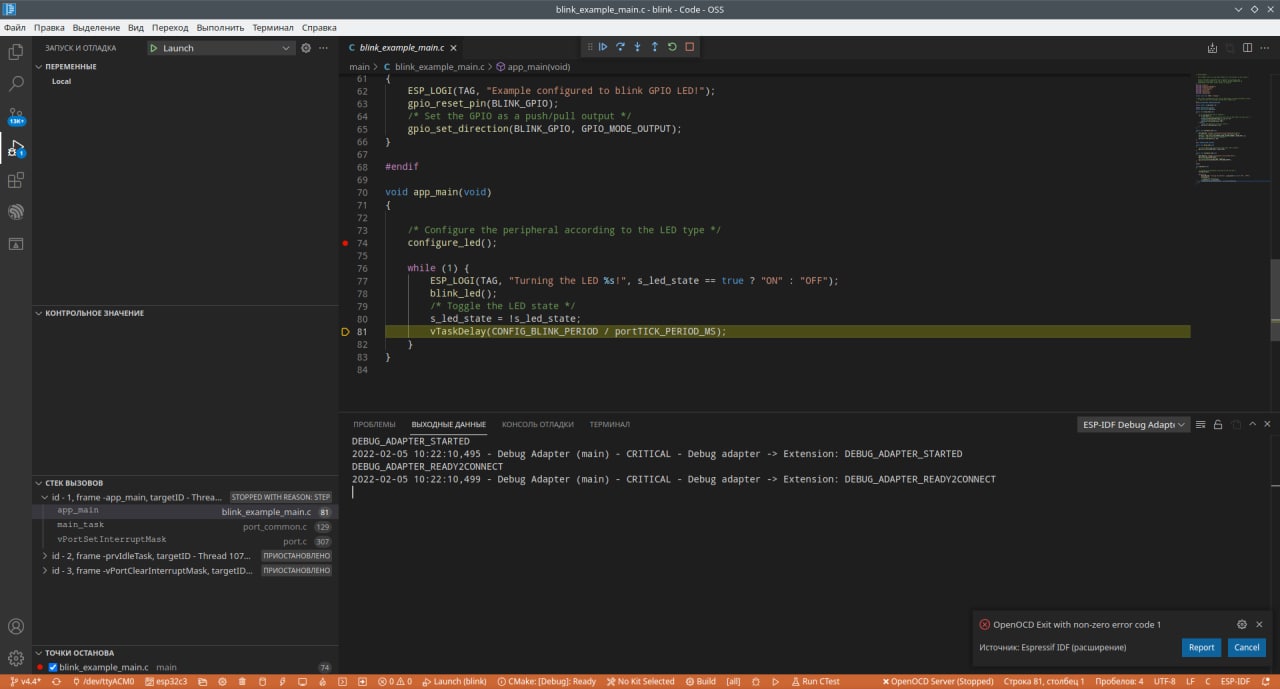This screenshot has height=689, width=1280.
Task: Stop debugging with the red square
Action: point(689,47)
